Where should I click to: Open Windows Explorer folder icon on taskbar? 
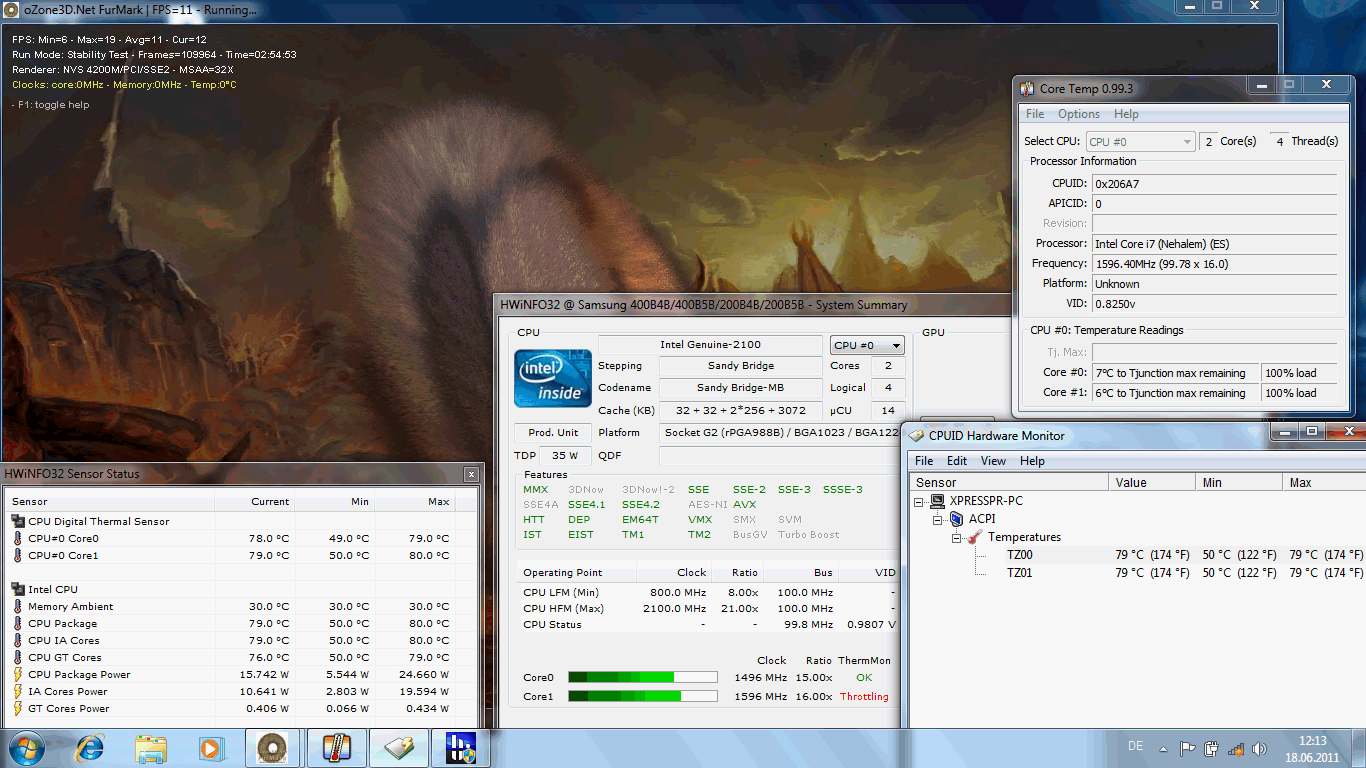point(151,748)
